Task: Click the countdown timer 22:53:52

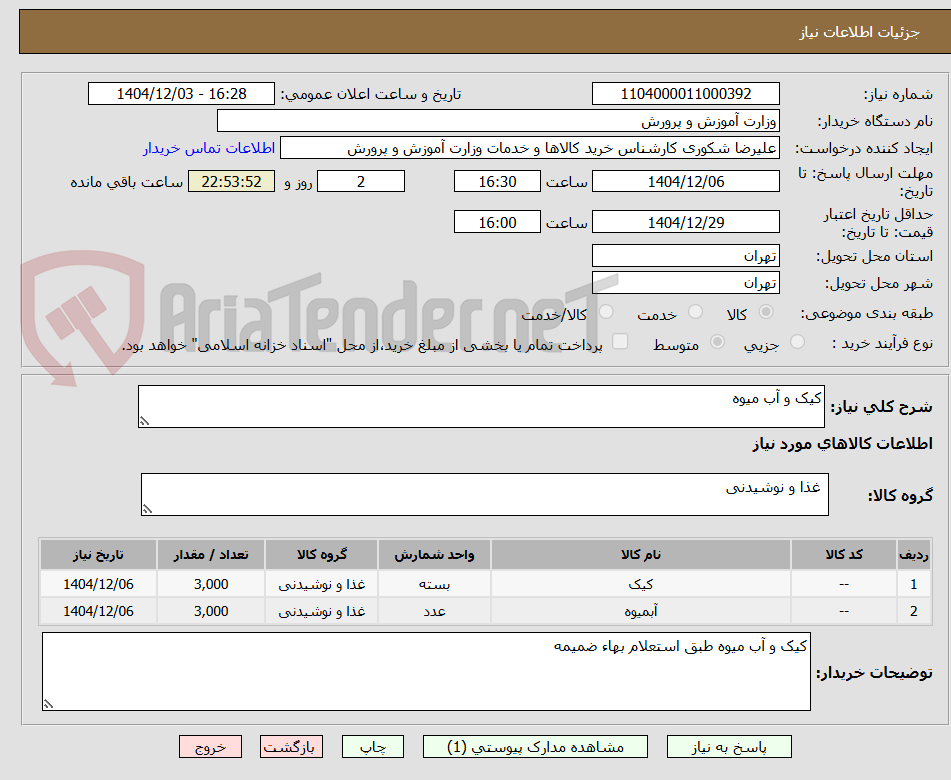Action: point(232,181)
